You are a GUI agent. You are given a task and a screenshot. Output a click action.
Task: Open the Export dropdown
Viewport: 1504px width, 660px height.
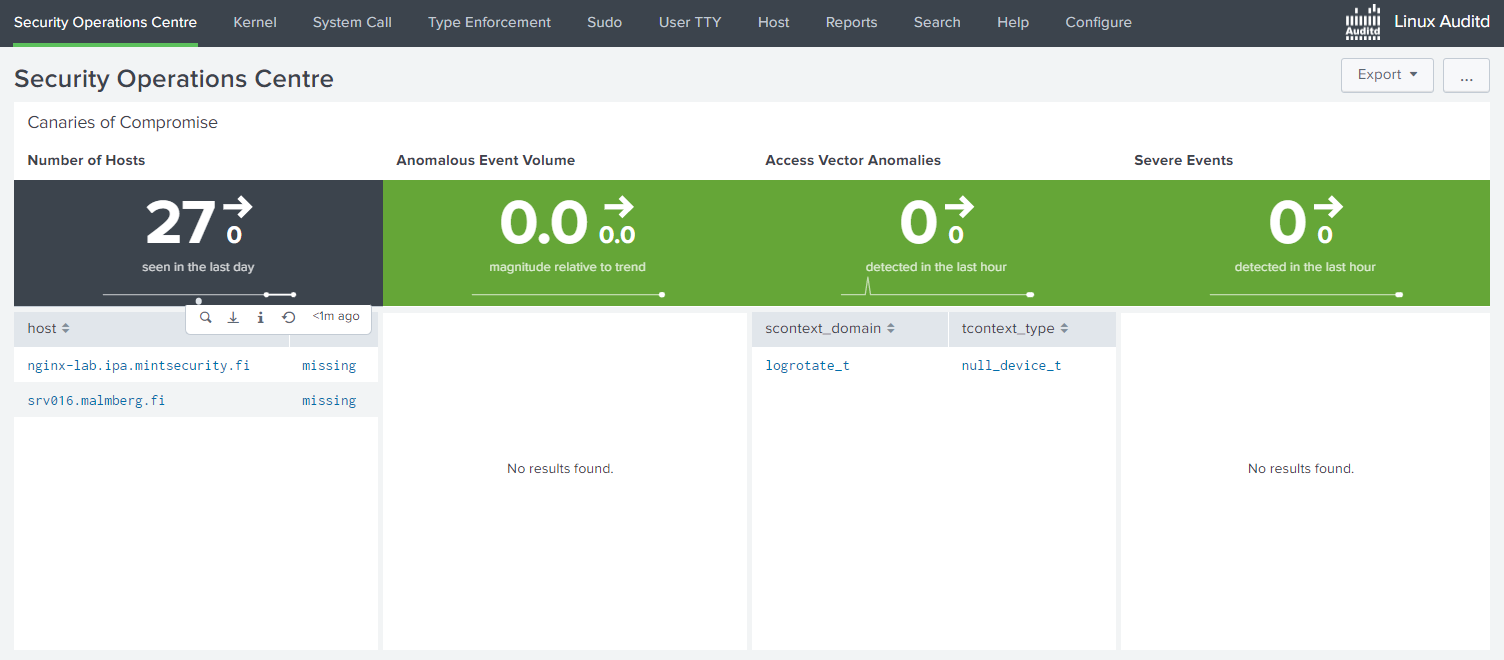(1386, 75)
